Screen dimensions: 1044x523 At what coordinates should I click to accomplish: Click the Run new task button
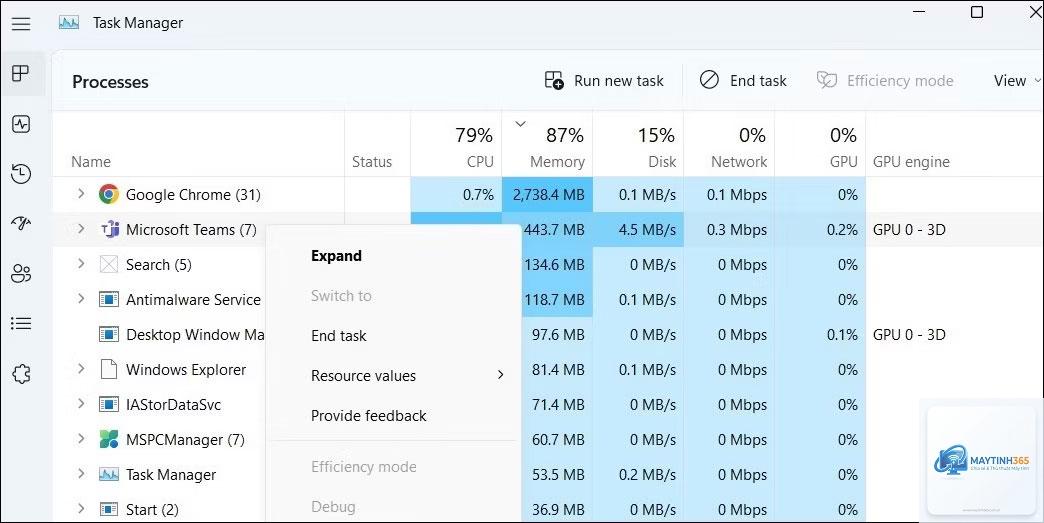coord(605,81)
